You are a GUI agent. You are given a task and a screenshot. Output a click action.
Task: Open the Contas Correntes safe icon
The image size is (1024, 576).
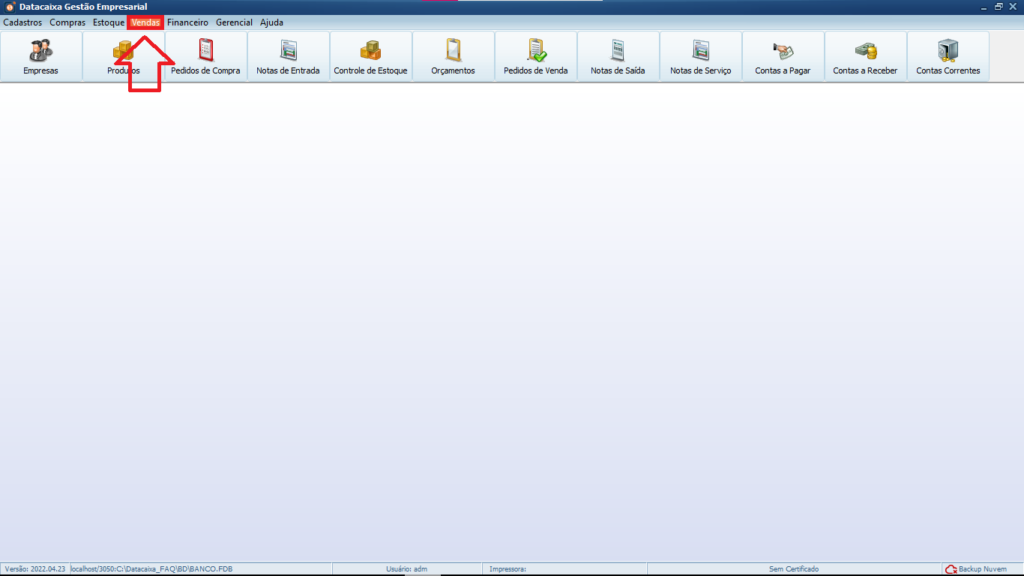click(948, 56)
